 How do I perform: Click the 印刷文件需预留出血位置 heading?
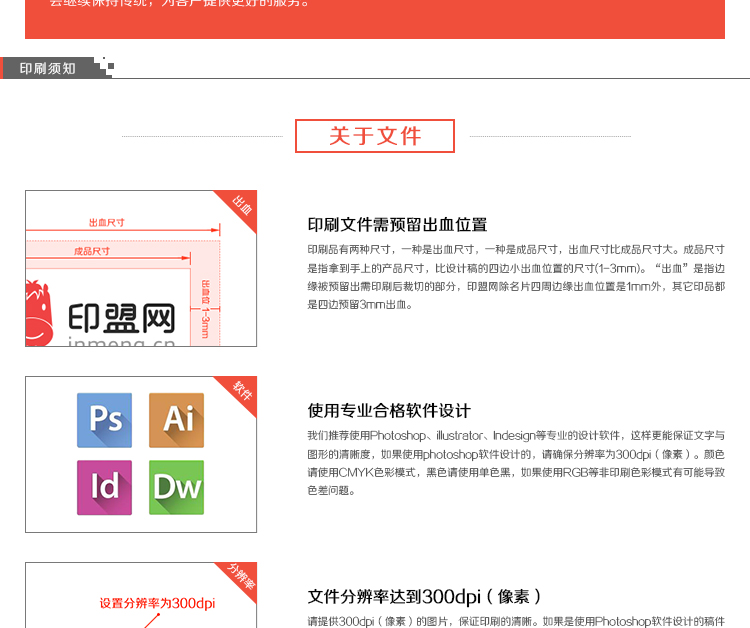tap(397, 224)
